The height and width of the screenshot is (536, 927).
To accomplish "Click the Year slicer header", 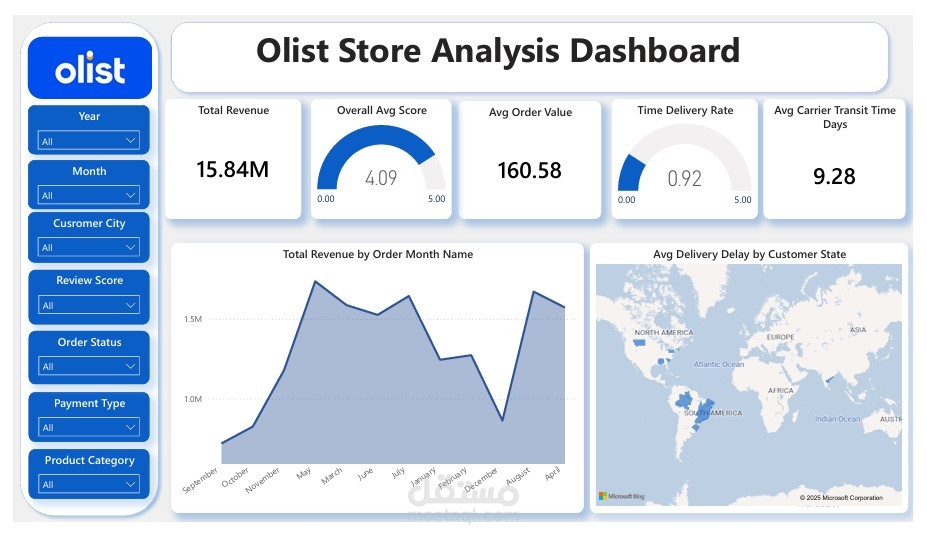I will pyautogui.click(x=89, y=116).
